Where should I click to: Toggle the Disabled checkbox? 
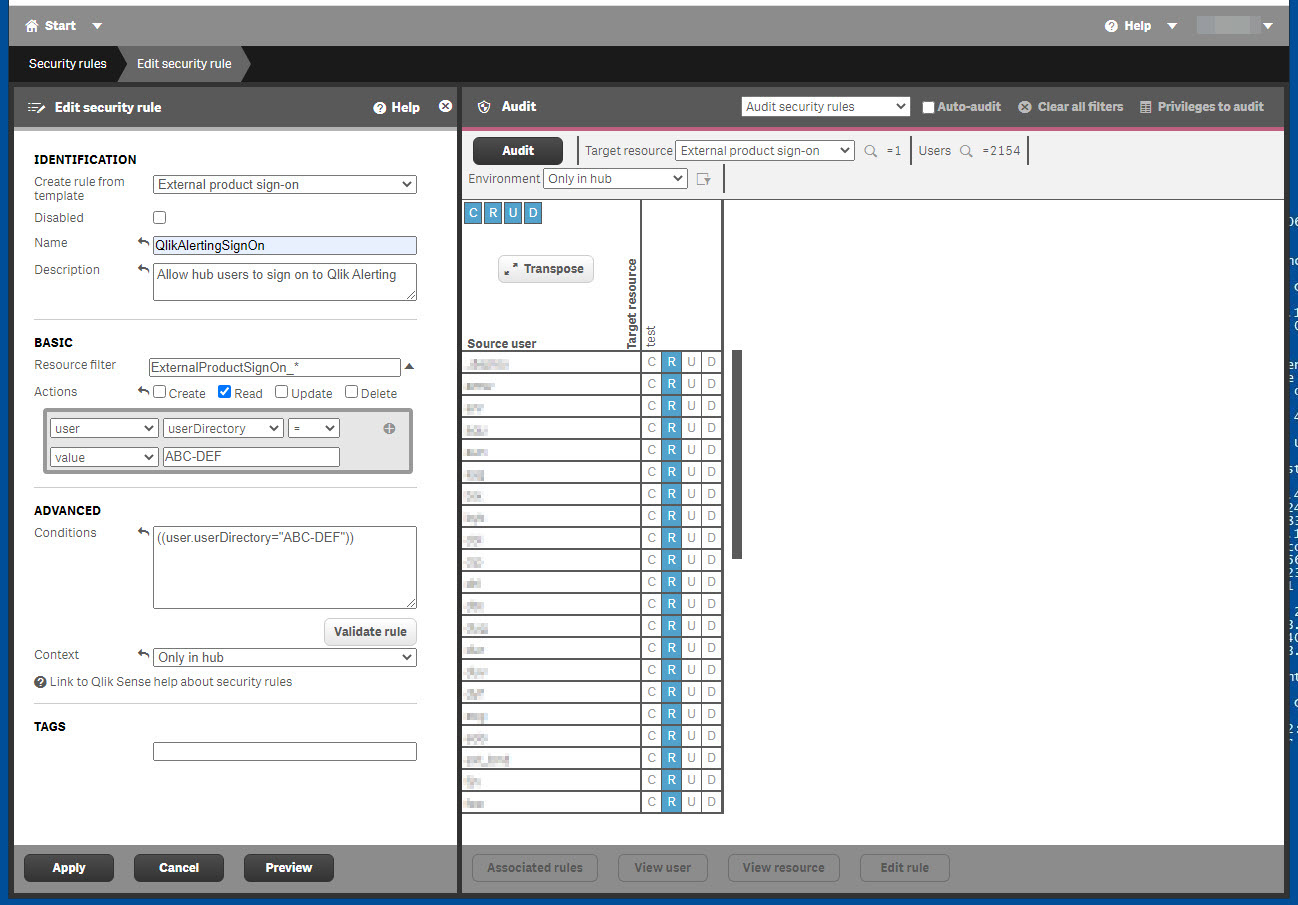tap(159, 217)
